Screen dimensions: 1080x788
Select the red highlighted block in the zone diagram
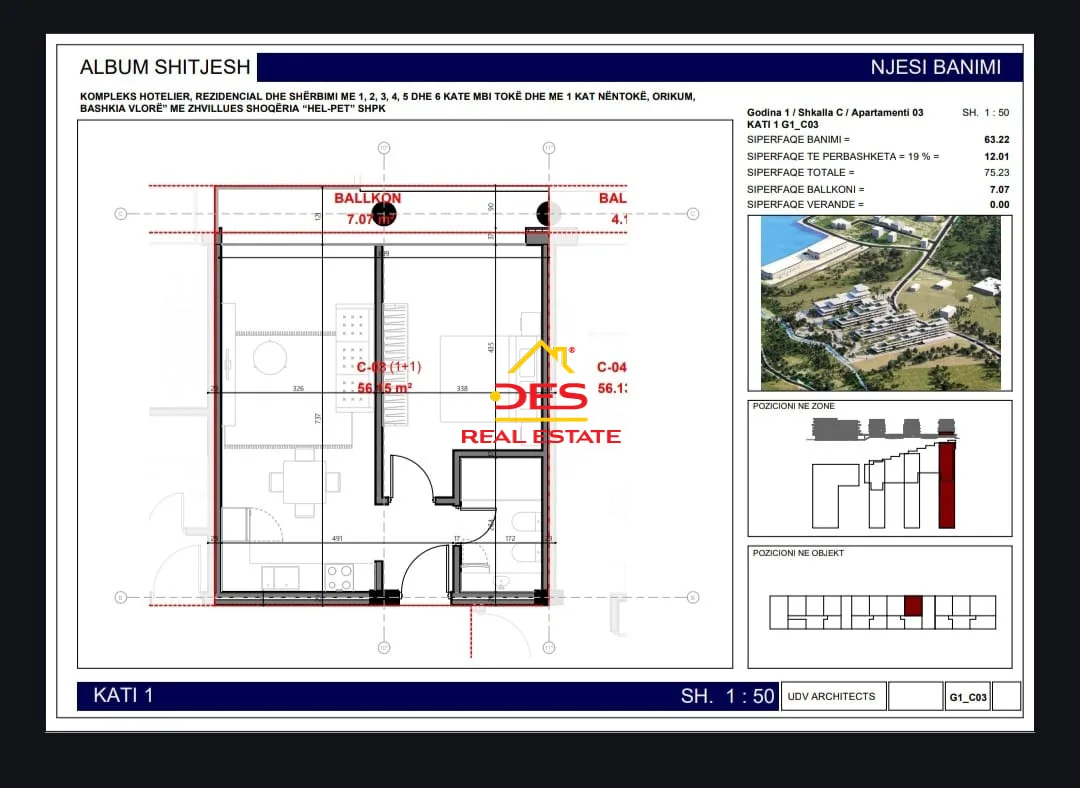947,485
